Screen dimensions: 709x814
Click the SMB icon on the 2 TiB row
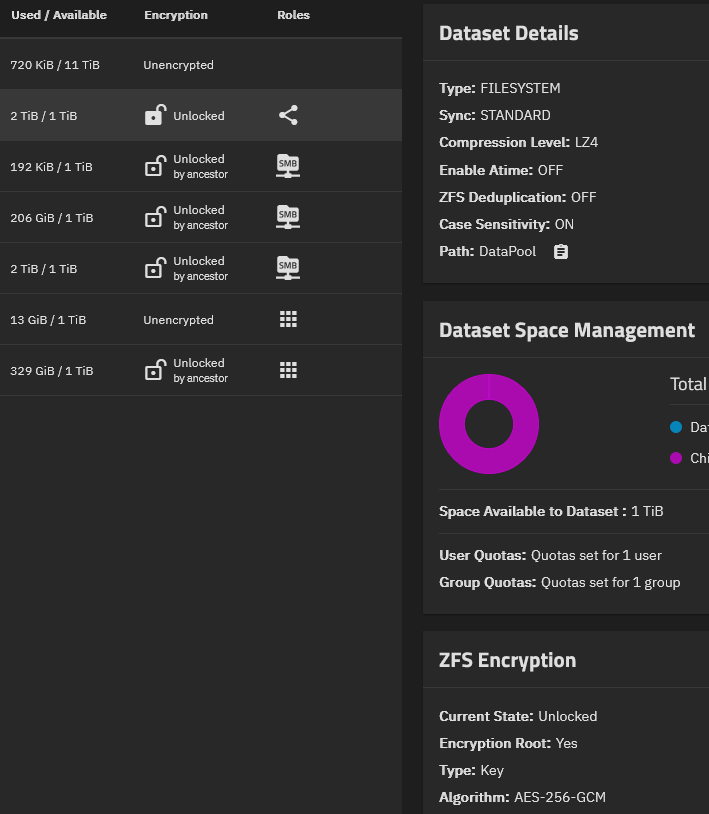288,269
